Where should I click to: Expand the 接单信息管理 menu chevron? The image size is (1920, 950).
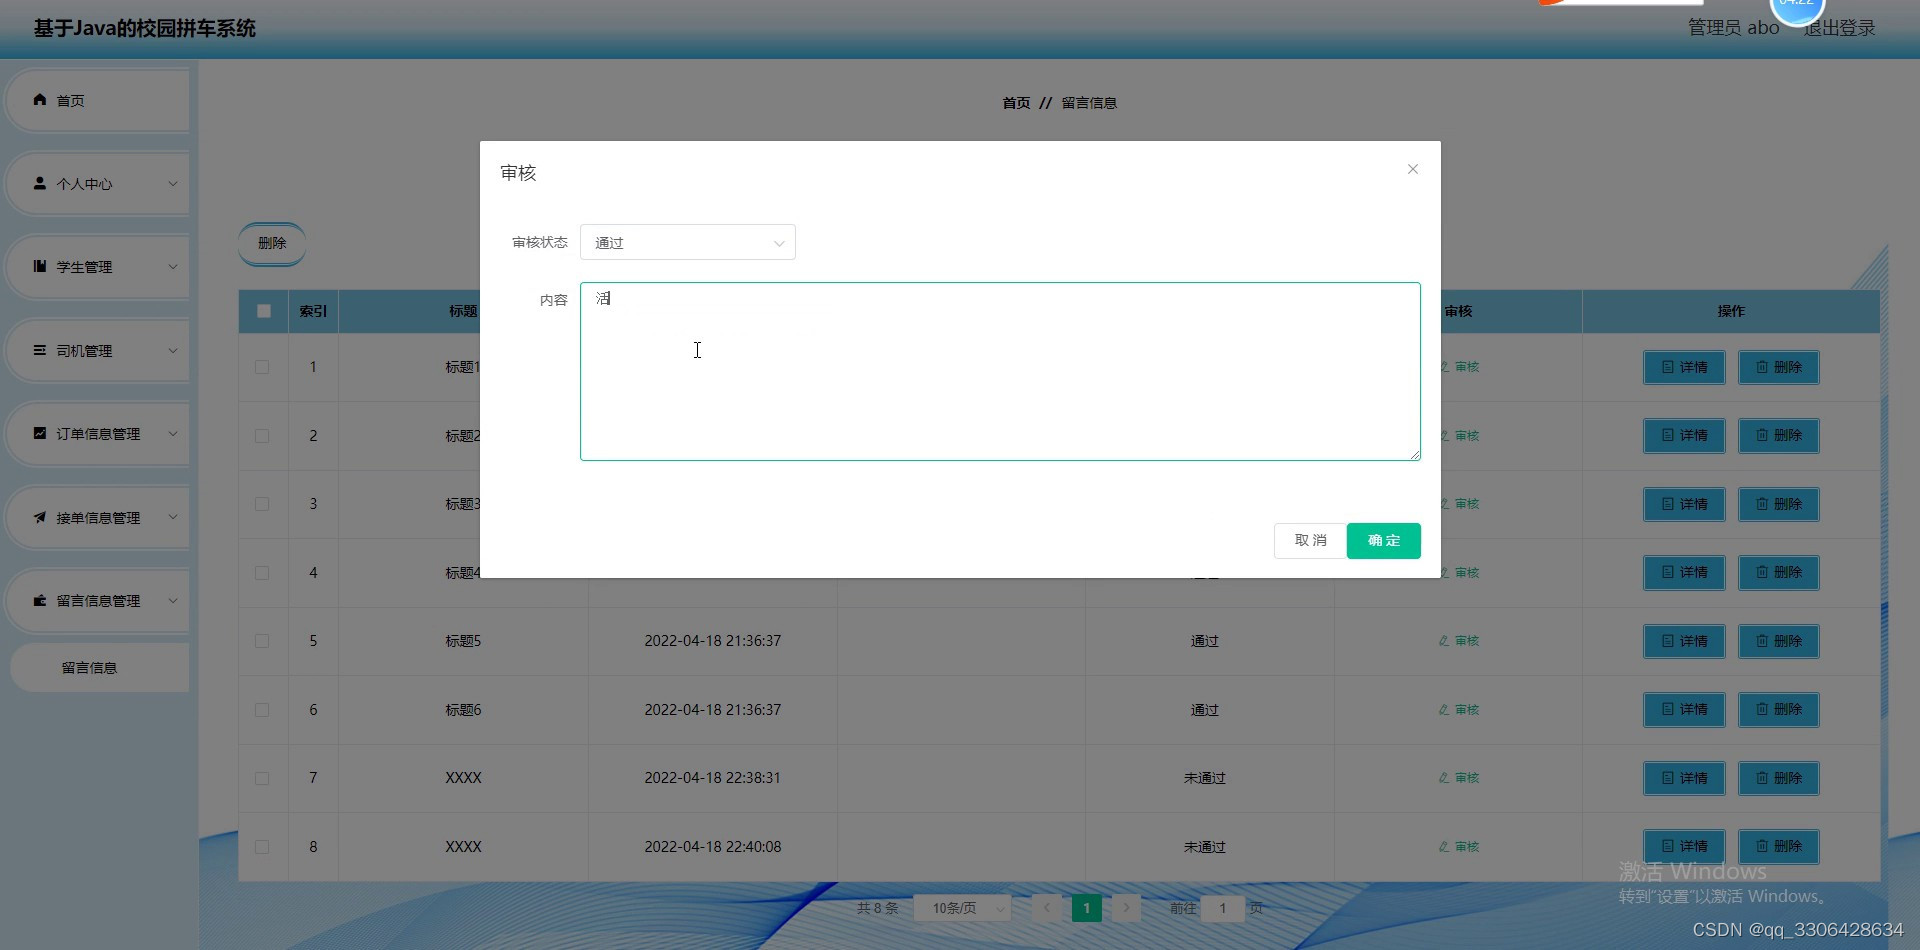click(x=173, y=518)
